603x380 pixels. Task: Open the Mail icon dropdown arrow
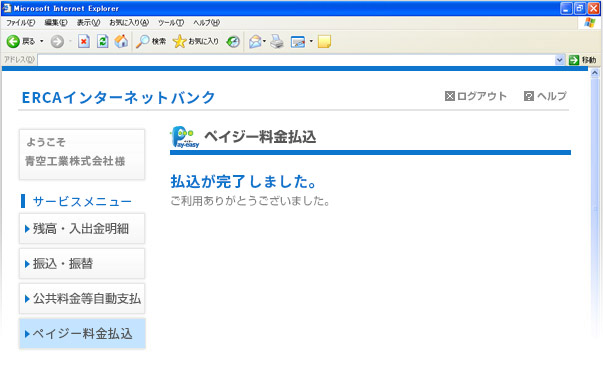(x=265, y=41)
